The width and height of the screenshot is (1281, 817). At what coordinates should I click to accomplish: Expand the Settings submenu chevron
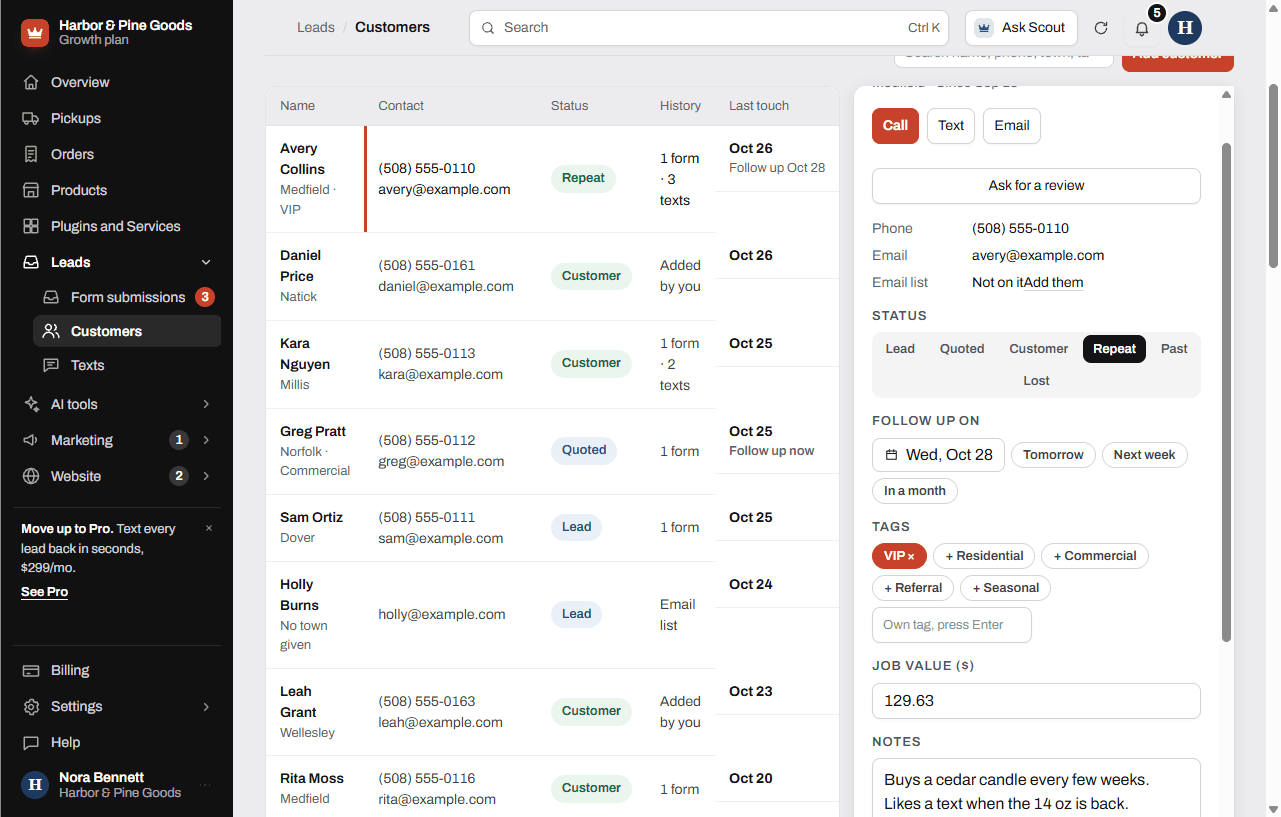coord(206,706)
